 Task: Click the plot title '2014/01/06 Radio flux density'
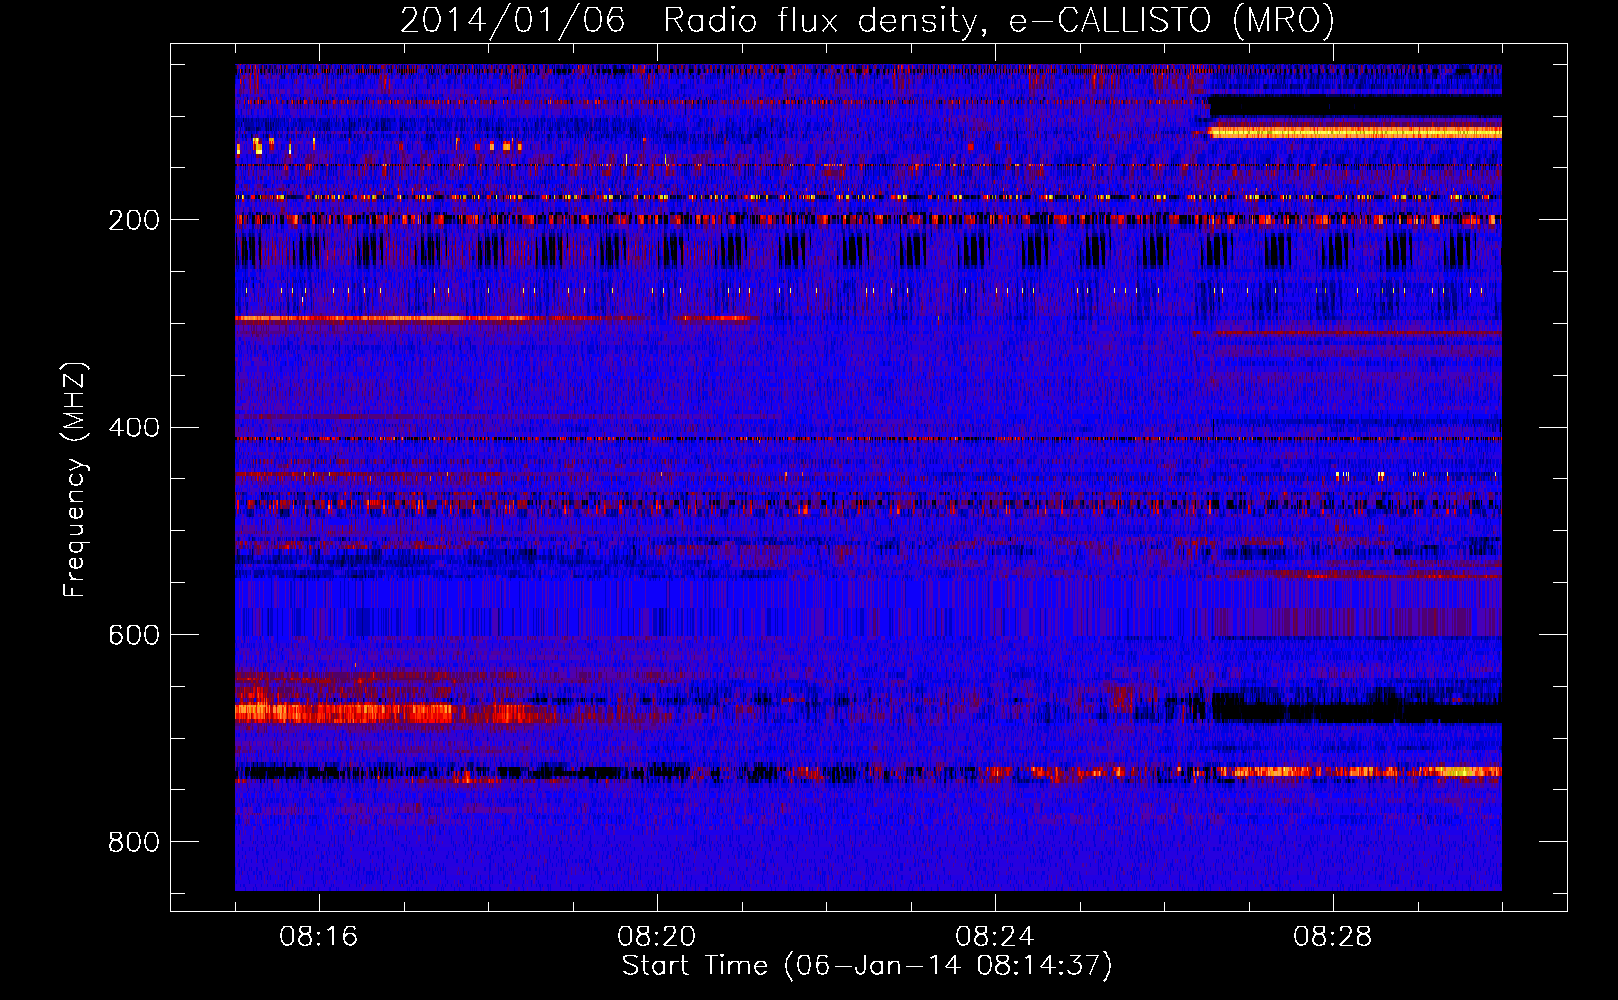tap(867, 21)
